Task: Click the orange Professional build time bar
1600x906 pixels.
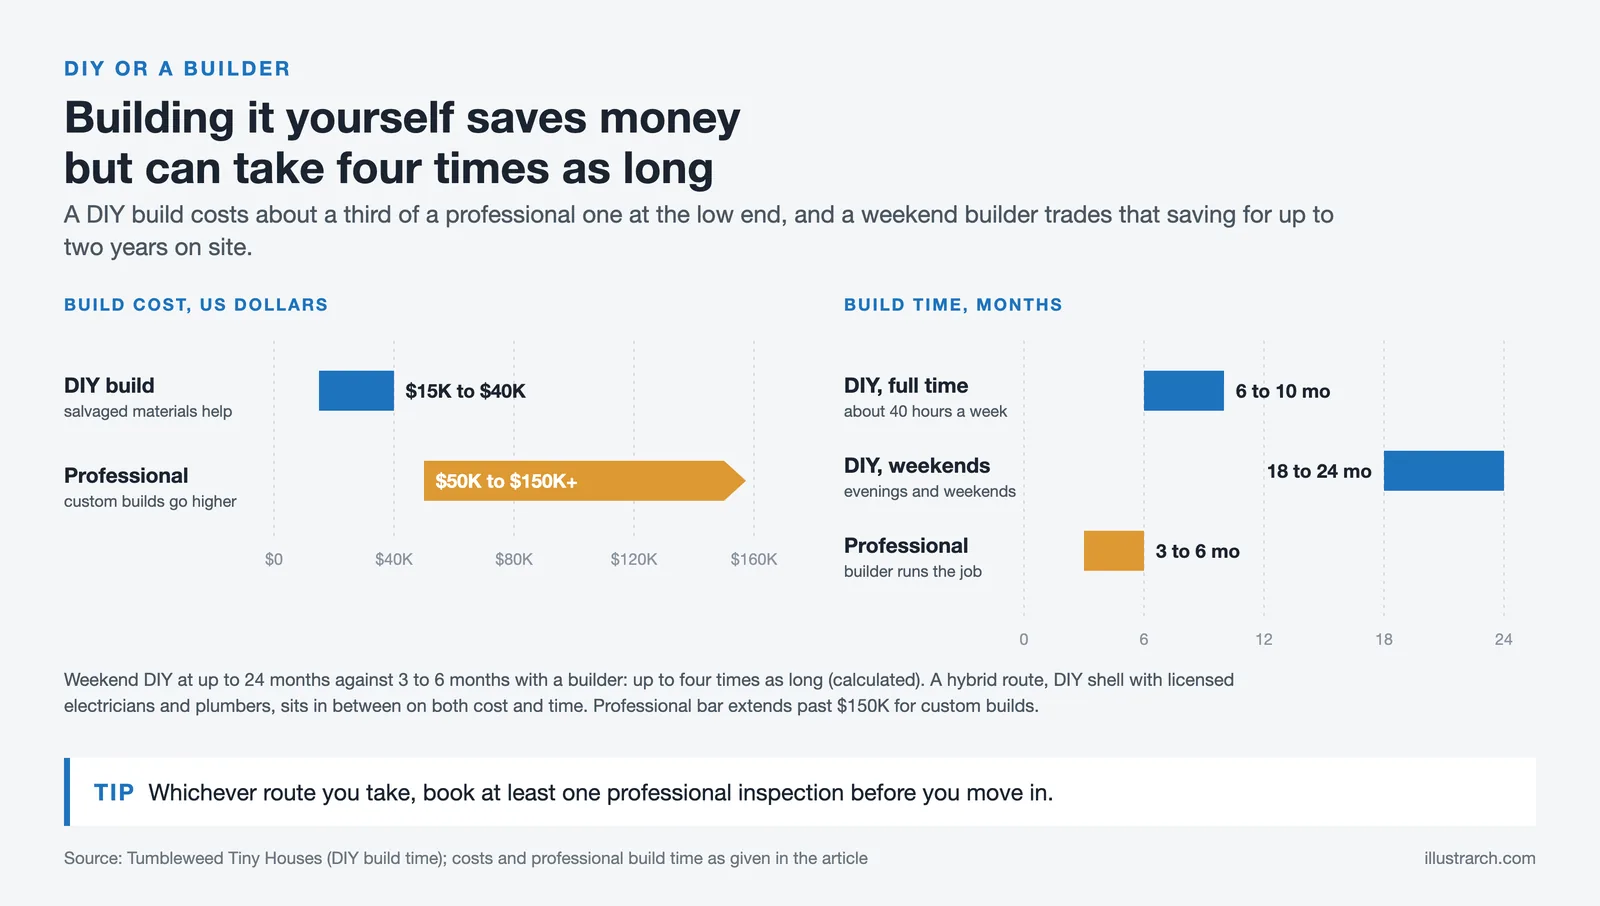Action: (1114, 551)
